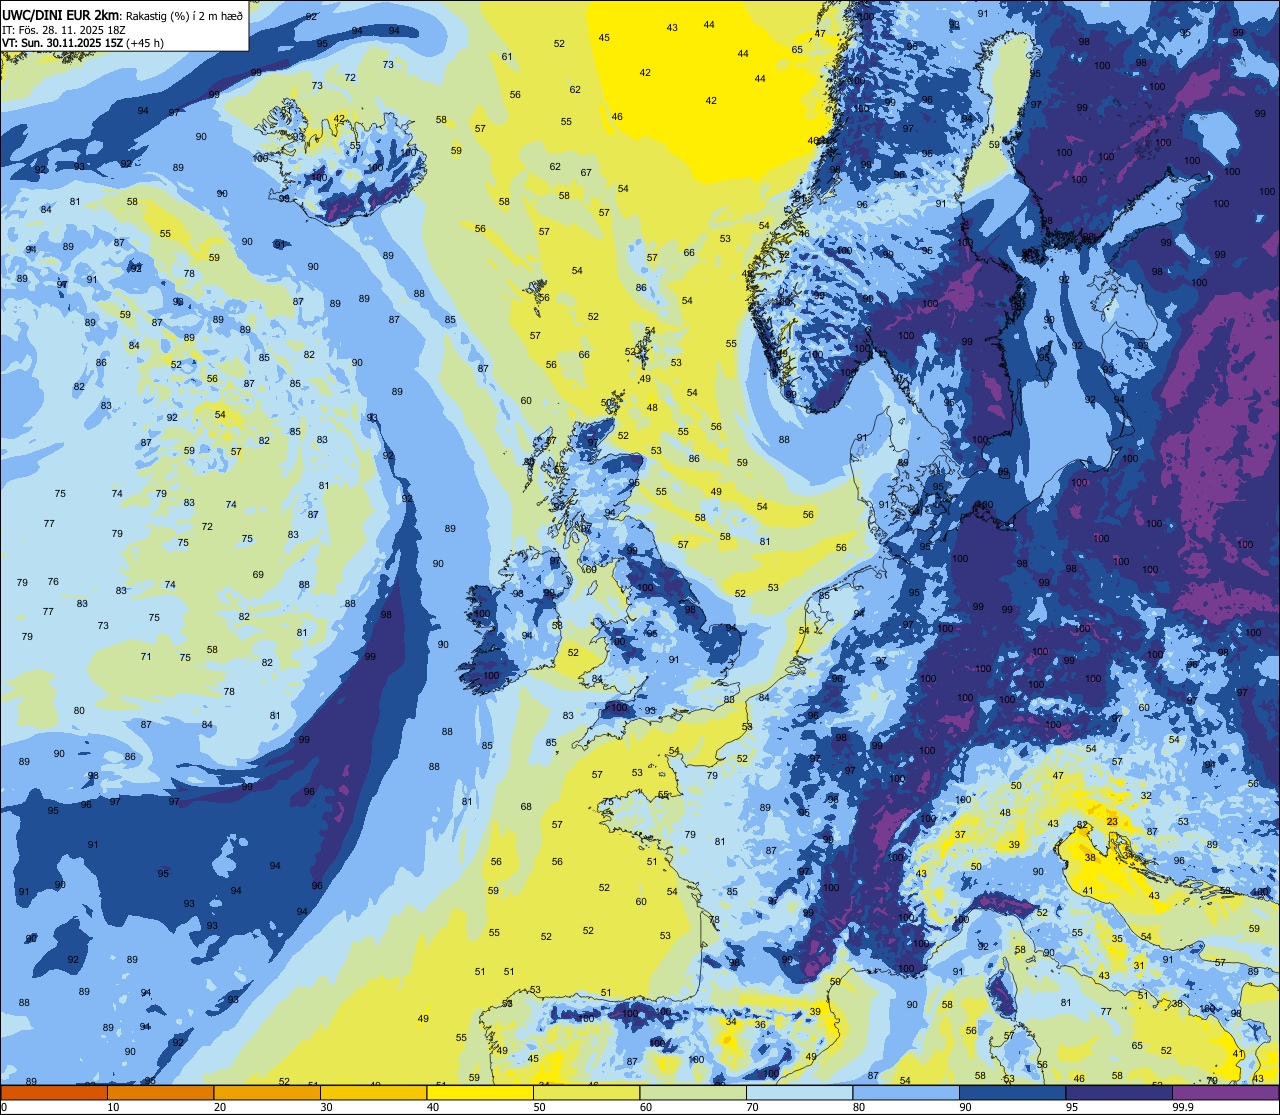Click the humidity value "32" near the Alps
The height and width of the screenshot is (1115, 1280).
(1146, 796)
